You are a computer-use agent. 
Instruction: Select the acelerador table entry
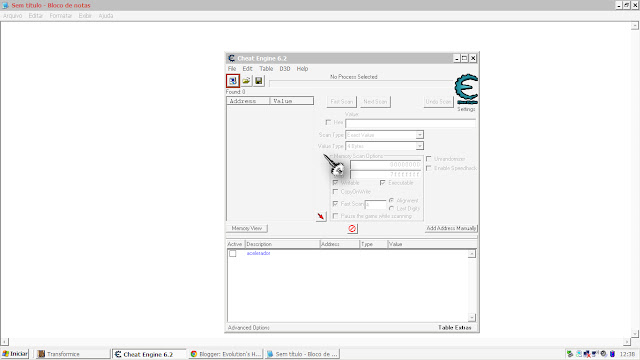click(x=258, y=253)
